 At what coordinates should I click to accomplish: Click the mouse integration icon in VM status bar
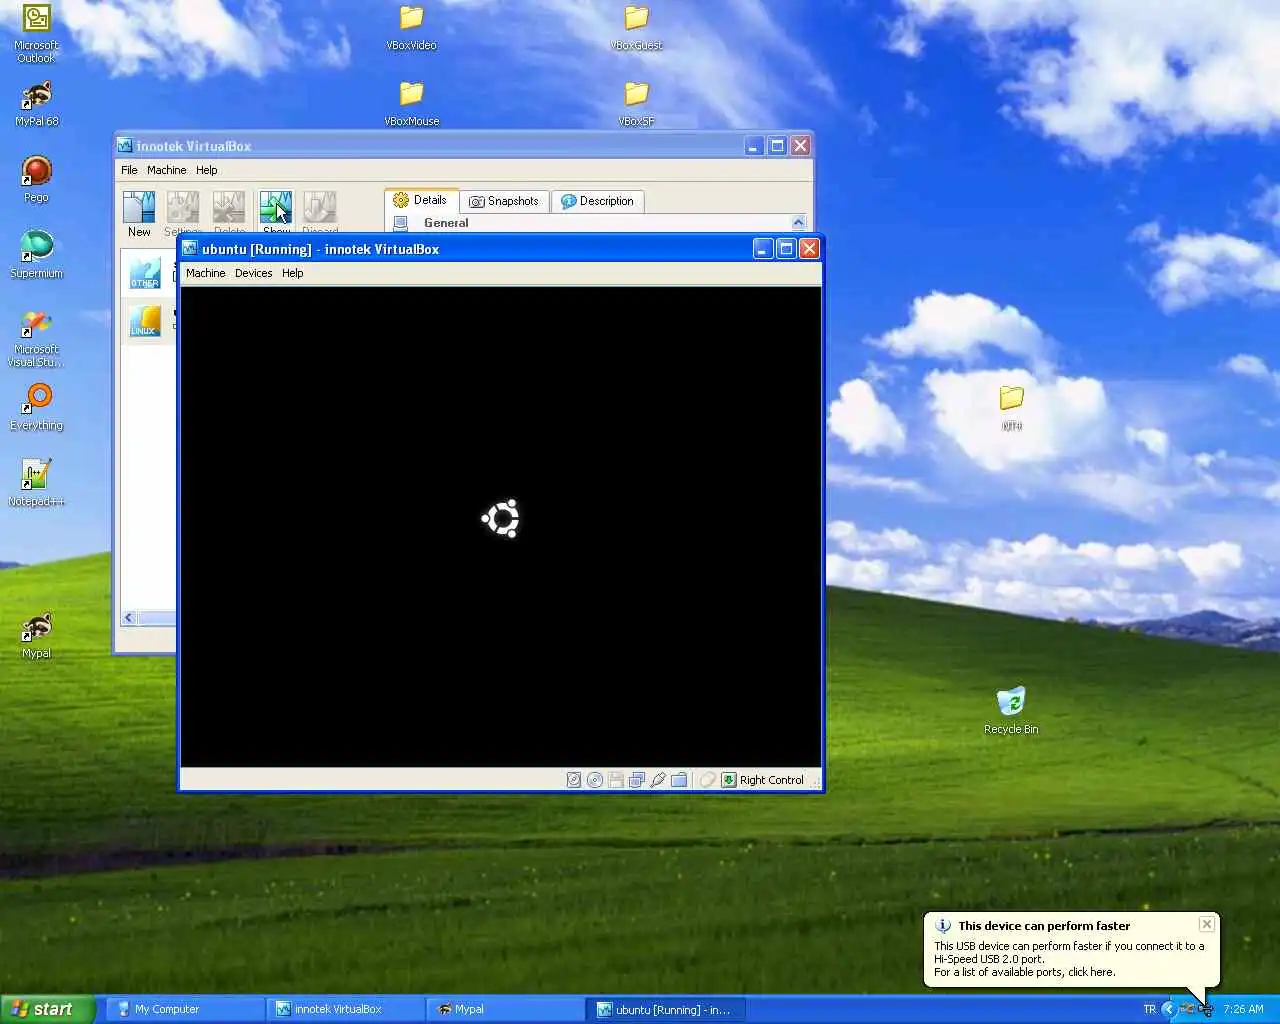tap(707, 780)
